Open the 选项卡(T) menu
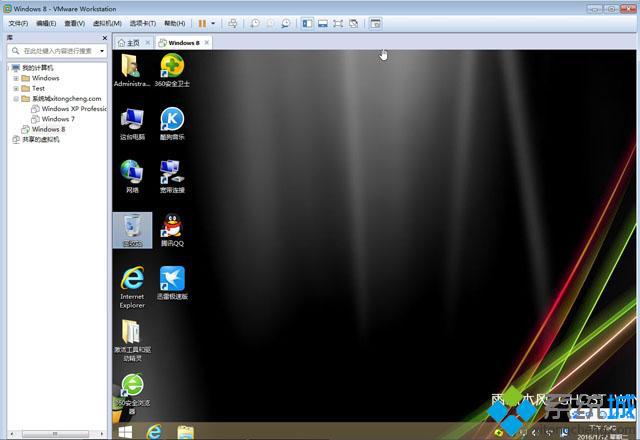Viewport: 640px width, 440px height. (x=143, y=24)
